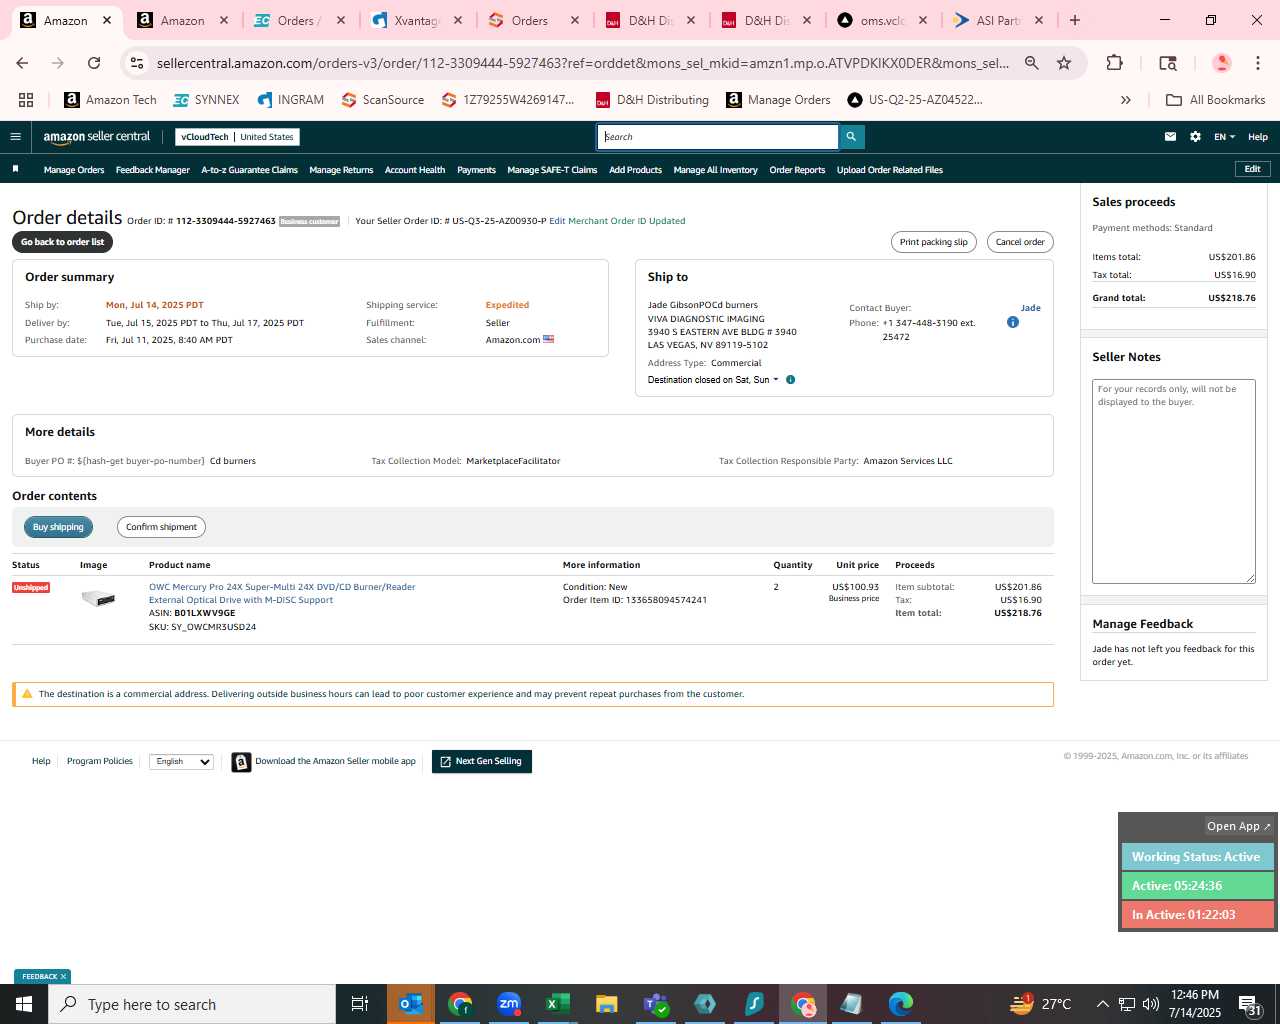The image size is (1280, 1024).
Task: Open Excel from the taskbar
Action: (557, 1004)
